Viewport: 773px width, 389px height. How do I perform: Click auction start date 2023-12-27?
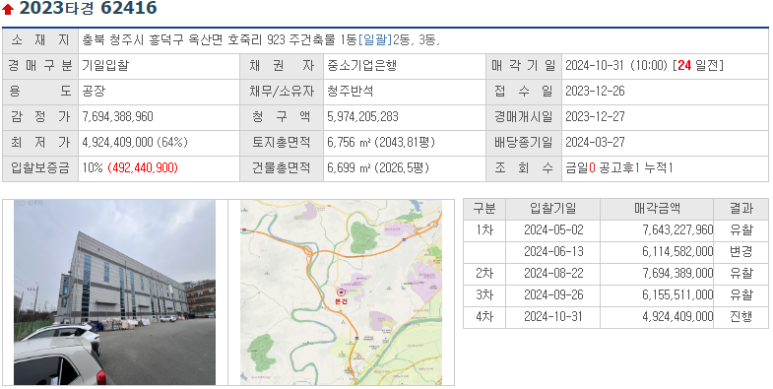coord(595,117)
